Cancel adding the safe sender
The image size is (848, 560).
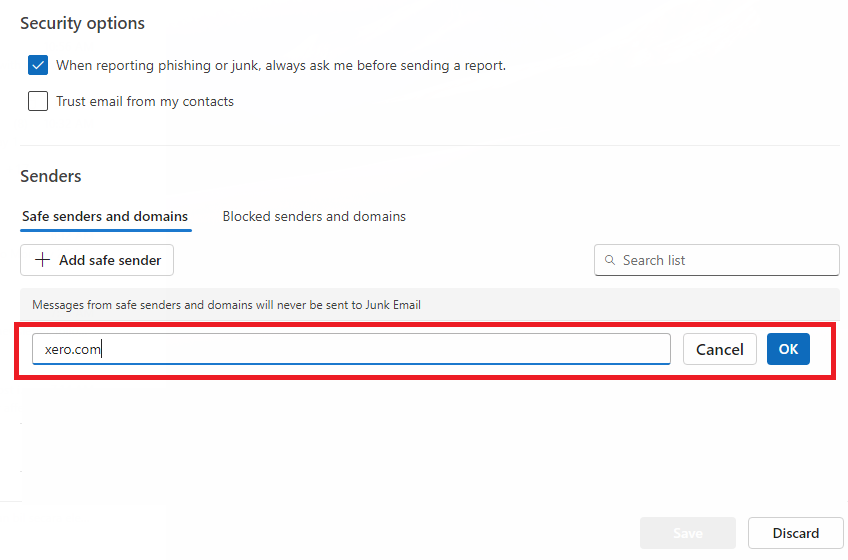[x=719, y=349]
